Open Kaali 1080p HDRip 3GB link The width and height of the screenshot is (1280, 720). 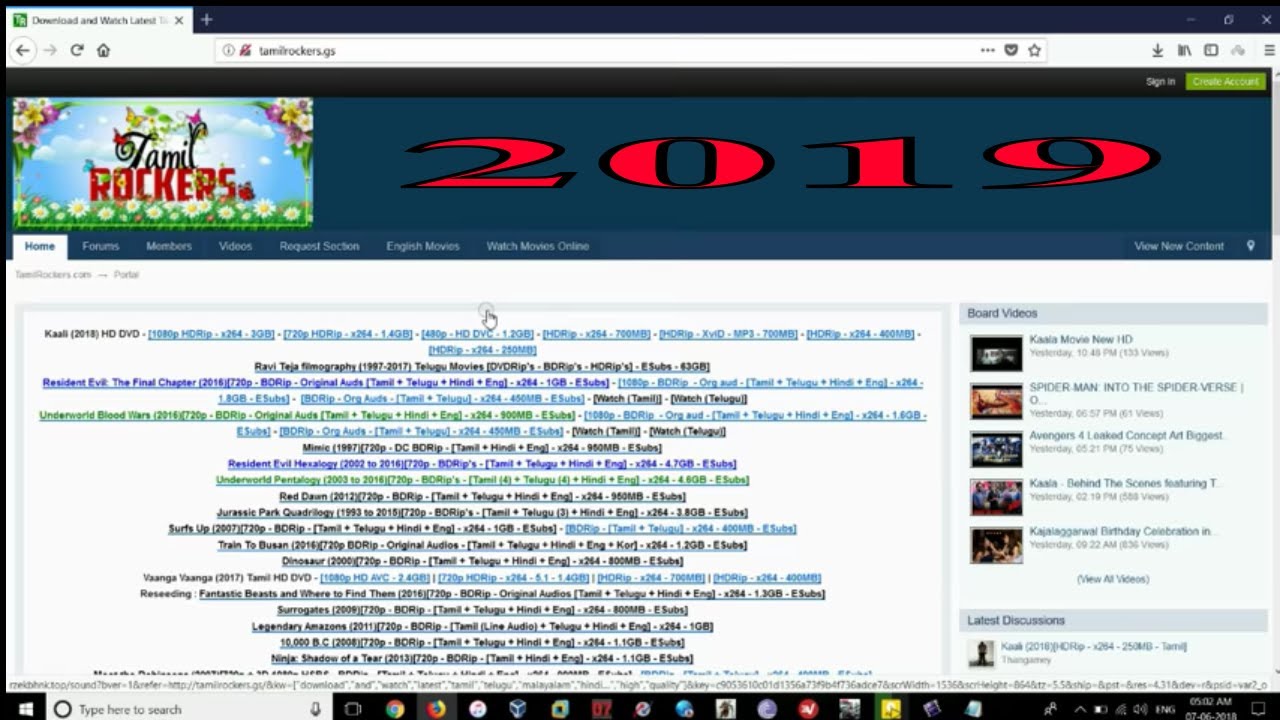pyautogui.click(x=211, y=334)
